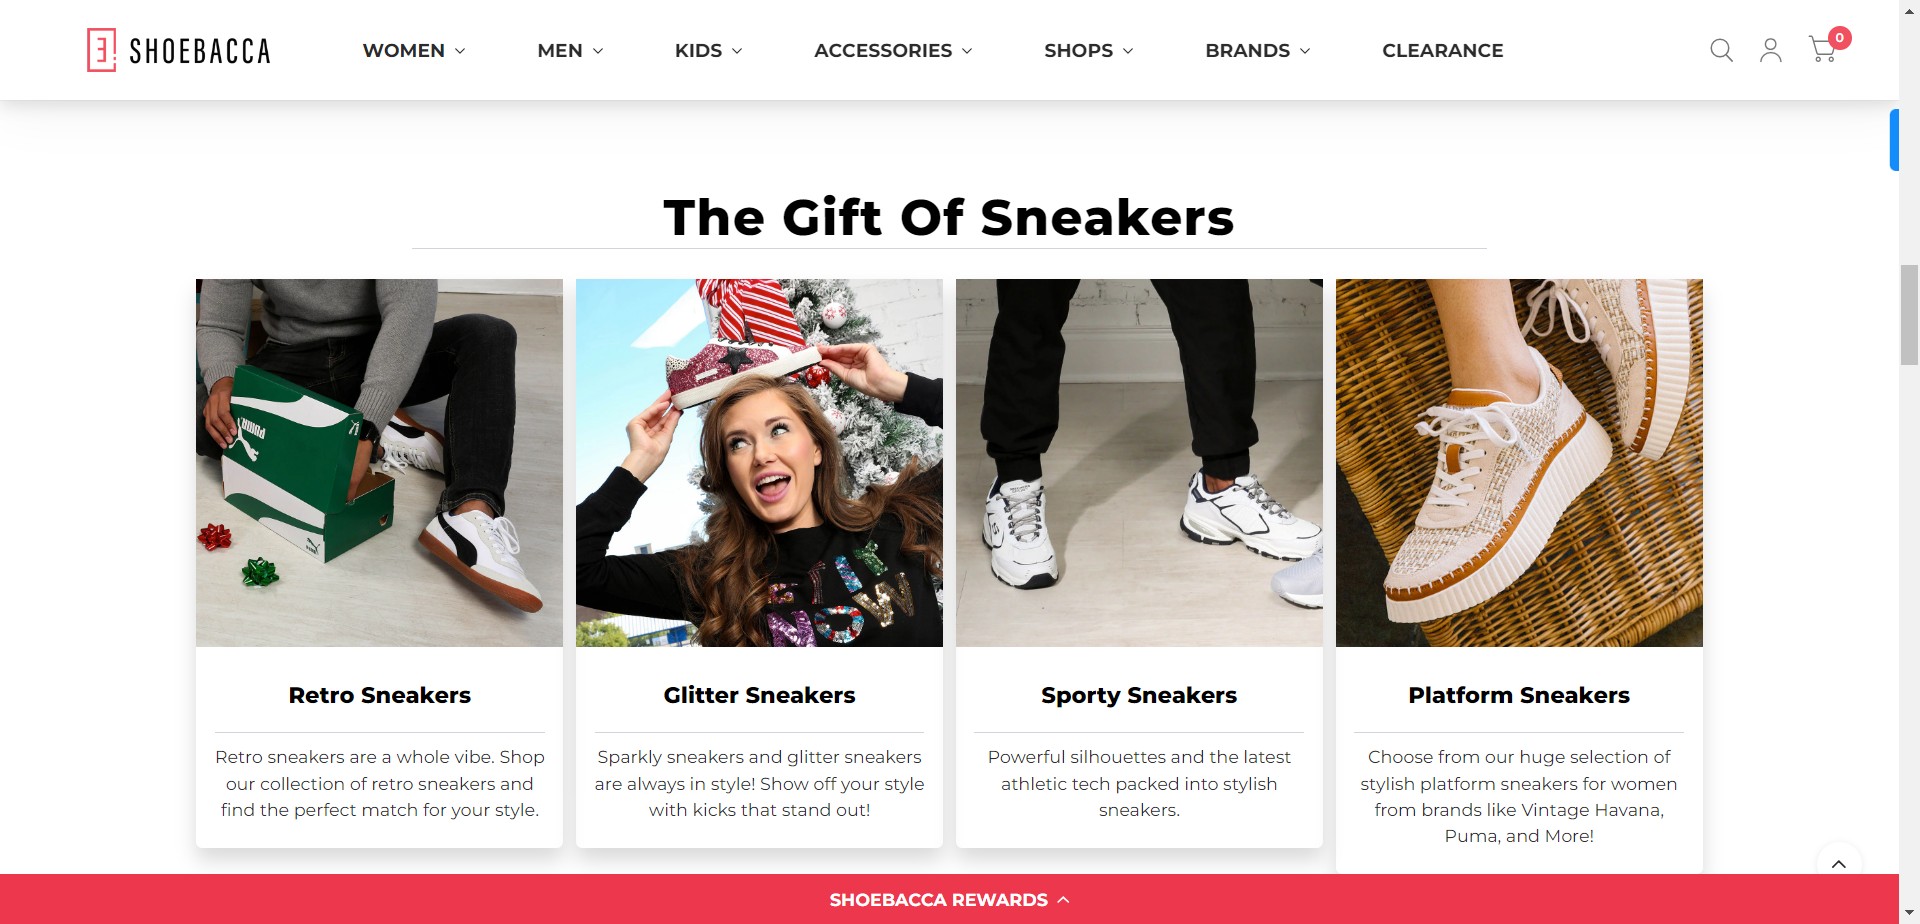Click the Shoebacca logo
Screen dimensions: 1920x924
pyautogui.click(x=179, y=50)
